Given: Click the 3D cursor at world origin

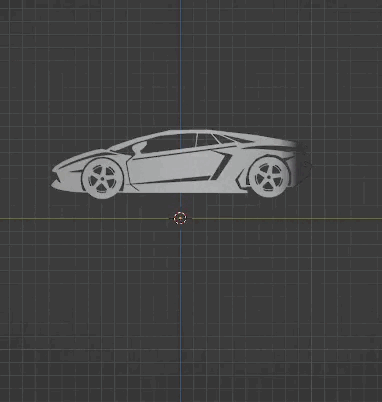Looking at the screenshot, I should pyautogui.click(x=180, y=218).
